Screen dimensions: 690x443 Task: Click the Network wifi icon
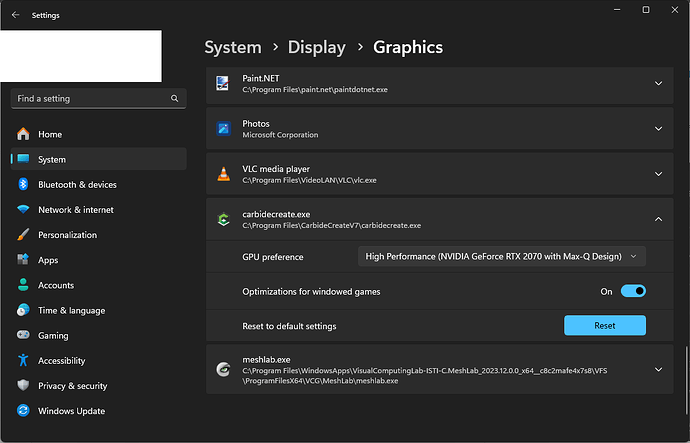click(x=23, y=209)
